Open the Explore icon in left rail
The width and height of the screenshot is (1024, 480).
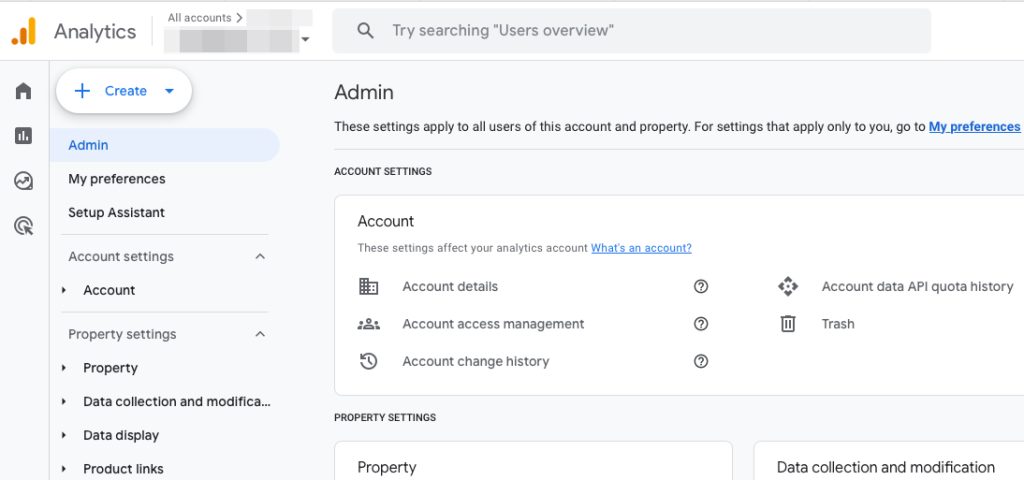(23, 181)
